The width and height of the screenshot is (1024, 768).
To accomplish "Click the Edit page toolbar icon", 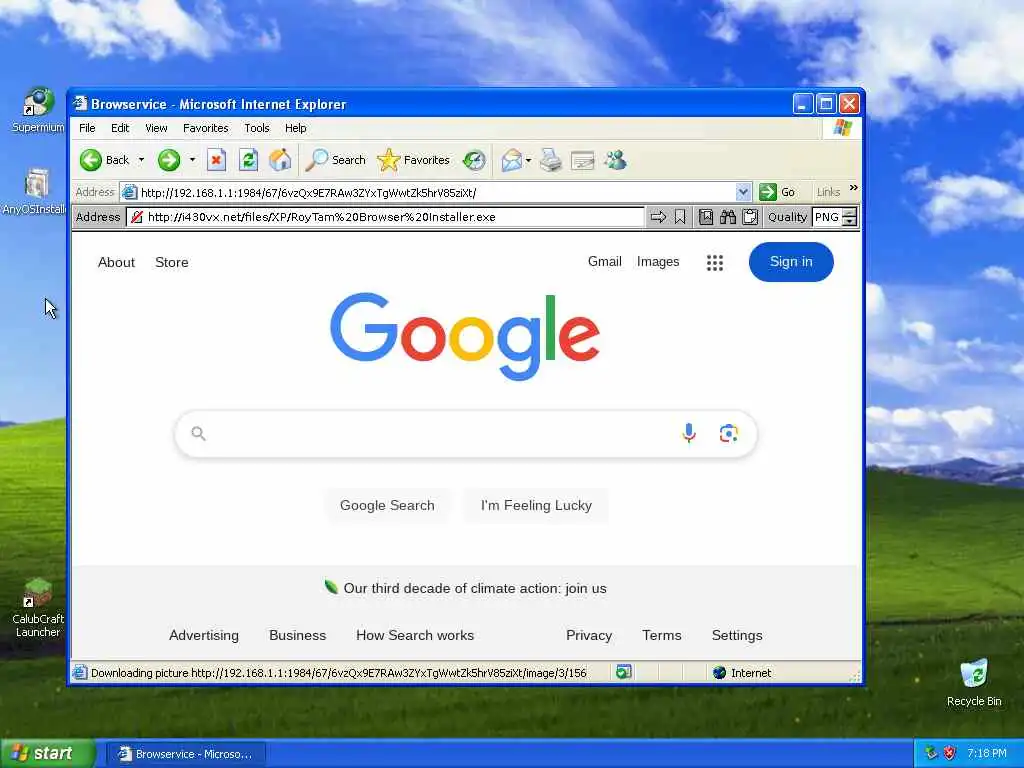I will pyautogui.click(x=583, y=160).
